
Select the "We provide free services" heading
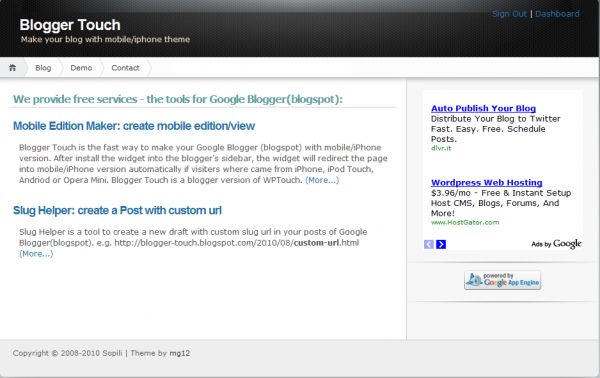pyautogui.click(x=178, y=99)
